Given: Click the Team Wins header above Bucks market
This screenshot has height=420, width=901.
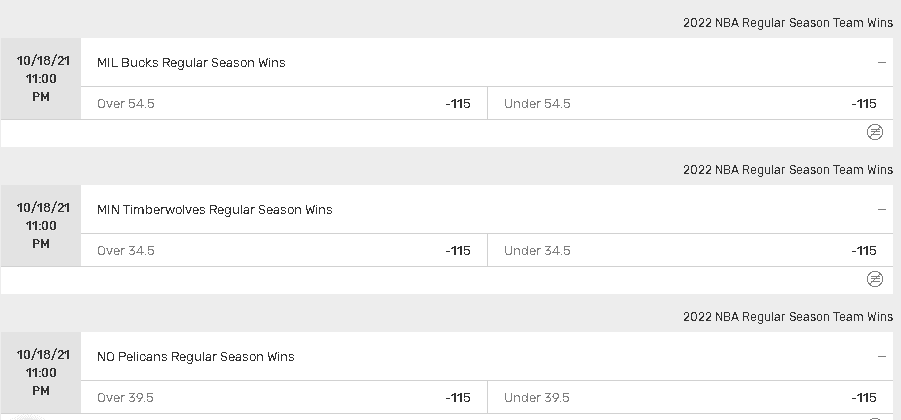Looking at the screenshot, I should coord(788,23).
